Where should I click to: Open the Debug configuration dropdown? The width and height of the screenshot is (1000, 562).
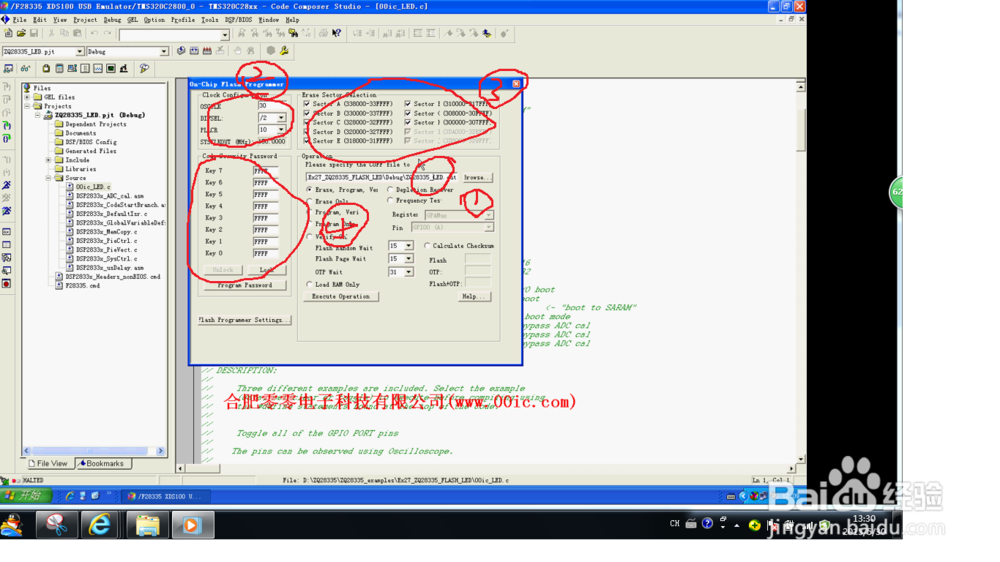coord(164,51)
